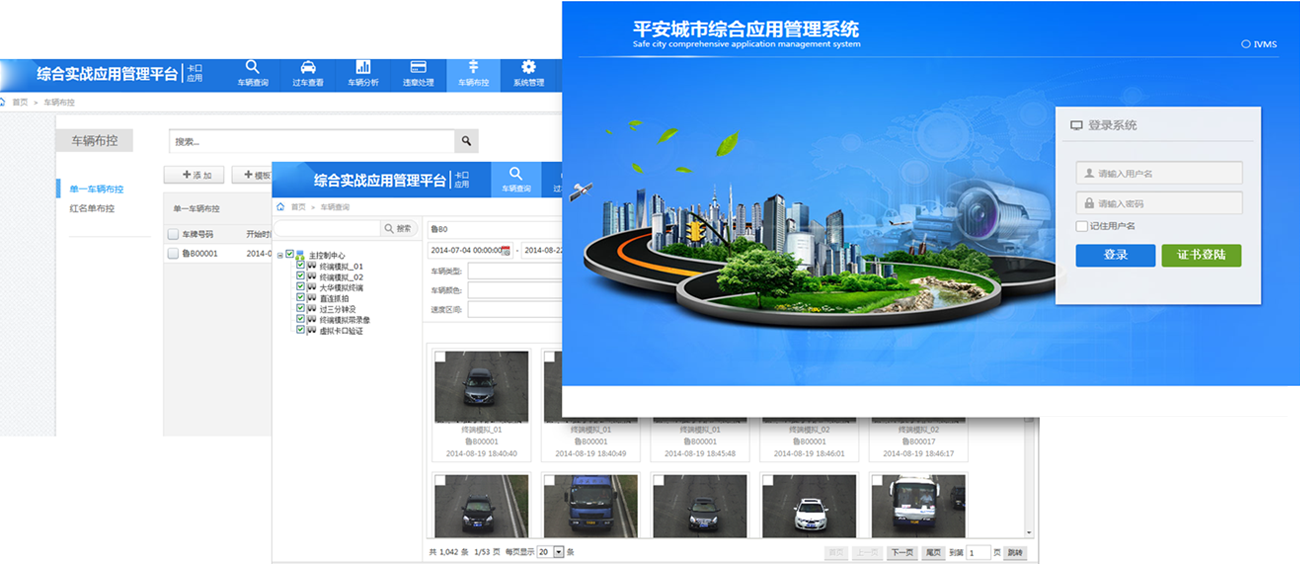This screenshot has width=1302, height=564.
Task: Click 搜索 magnifier button above device tree
Action: [397, 229]
